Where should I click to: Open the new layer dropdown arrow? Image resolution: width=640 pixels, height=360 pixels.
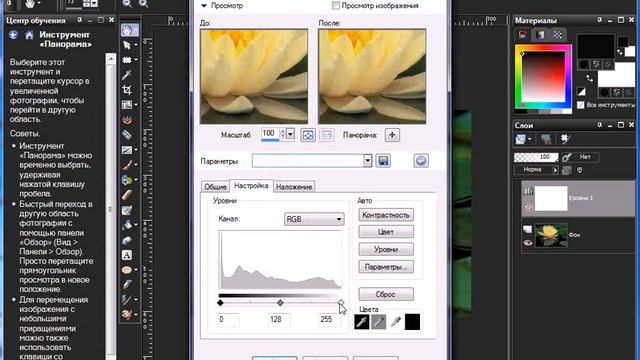click(x=529, y=140)
